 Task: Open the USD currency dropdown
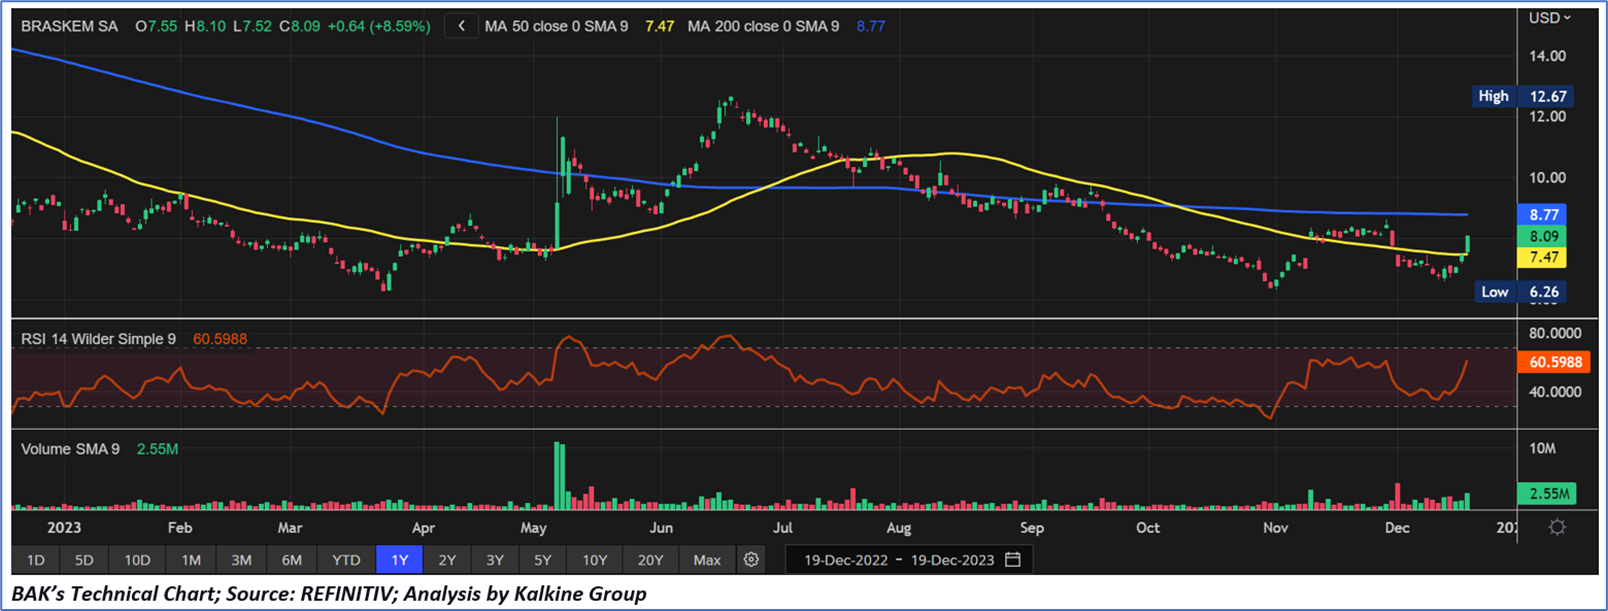[x=1549, y=17]
